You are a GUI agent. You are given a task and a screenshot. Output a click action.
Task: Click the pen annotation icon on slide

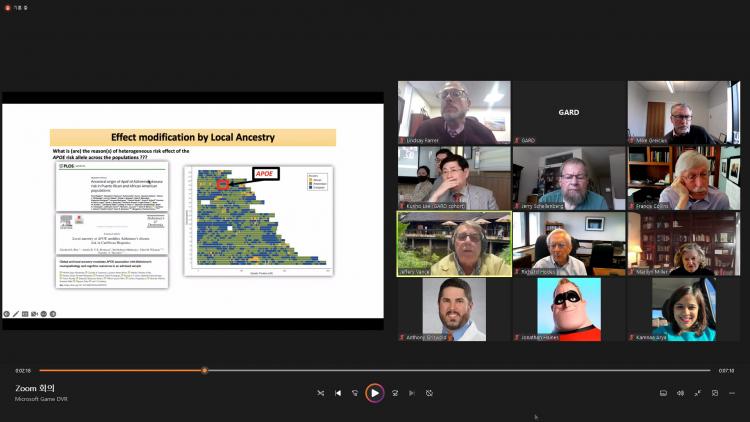(x=18, y=313)
